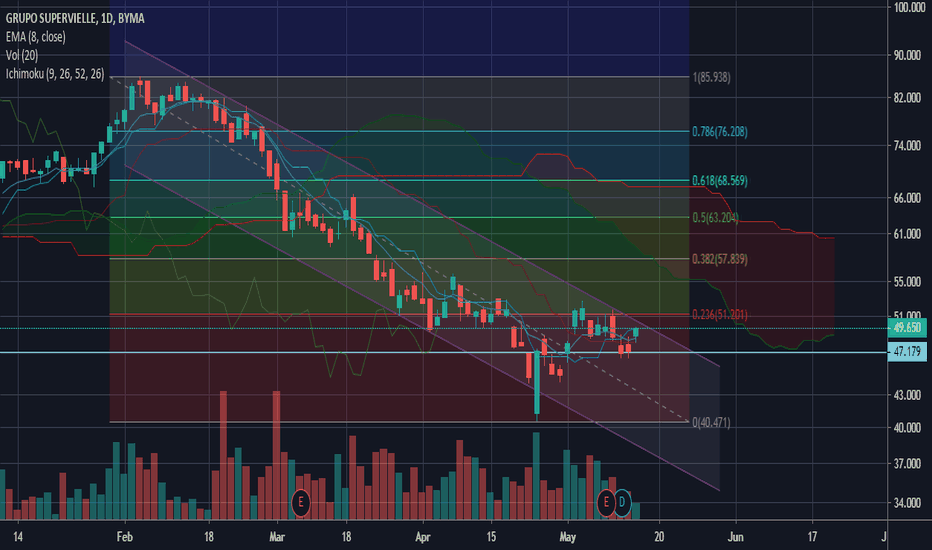Click the dividend D marker in May
932x550 pixels.
(622, 502)
